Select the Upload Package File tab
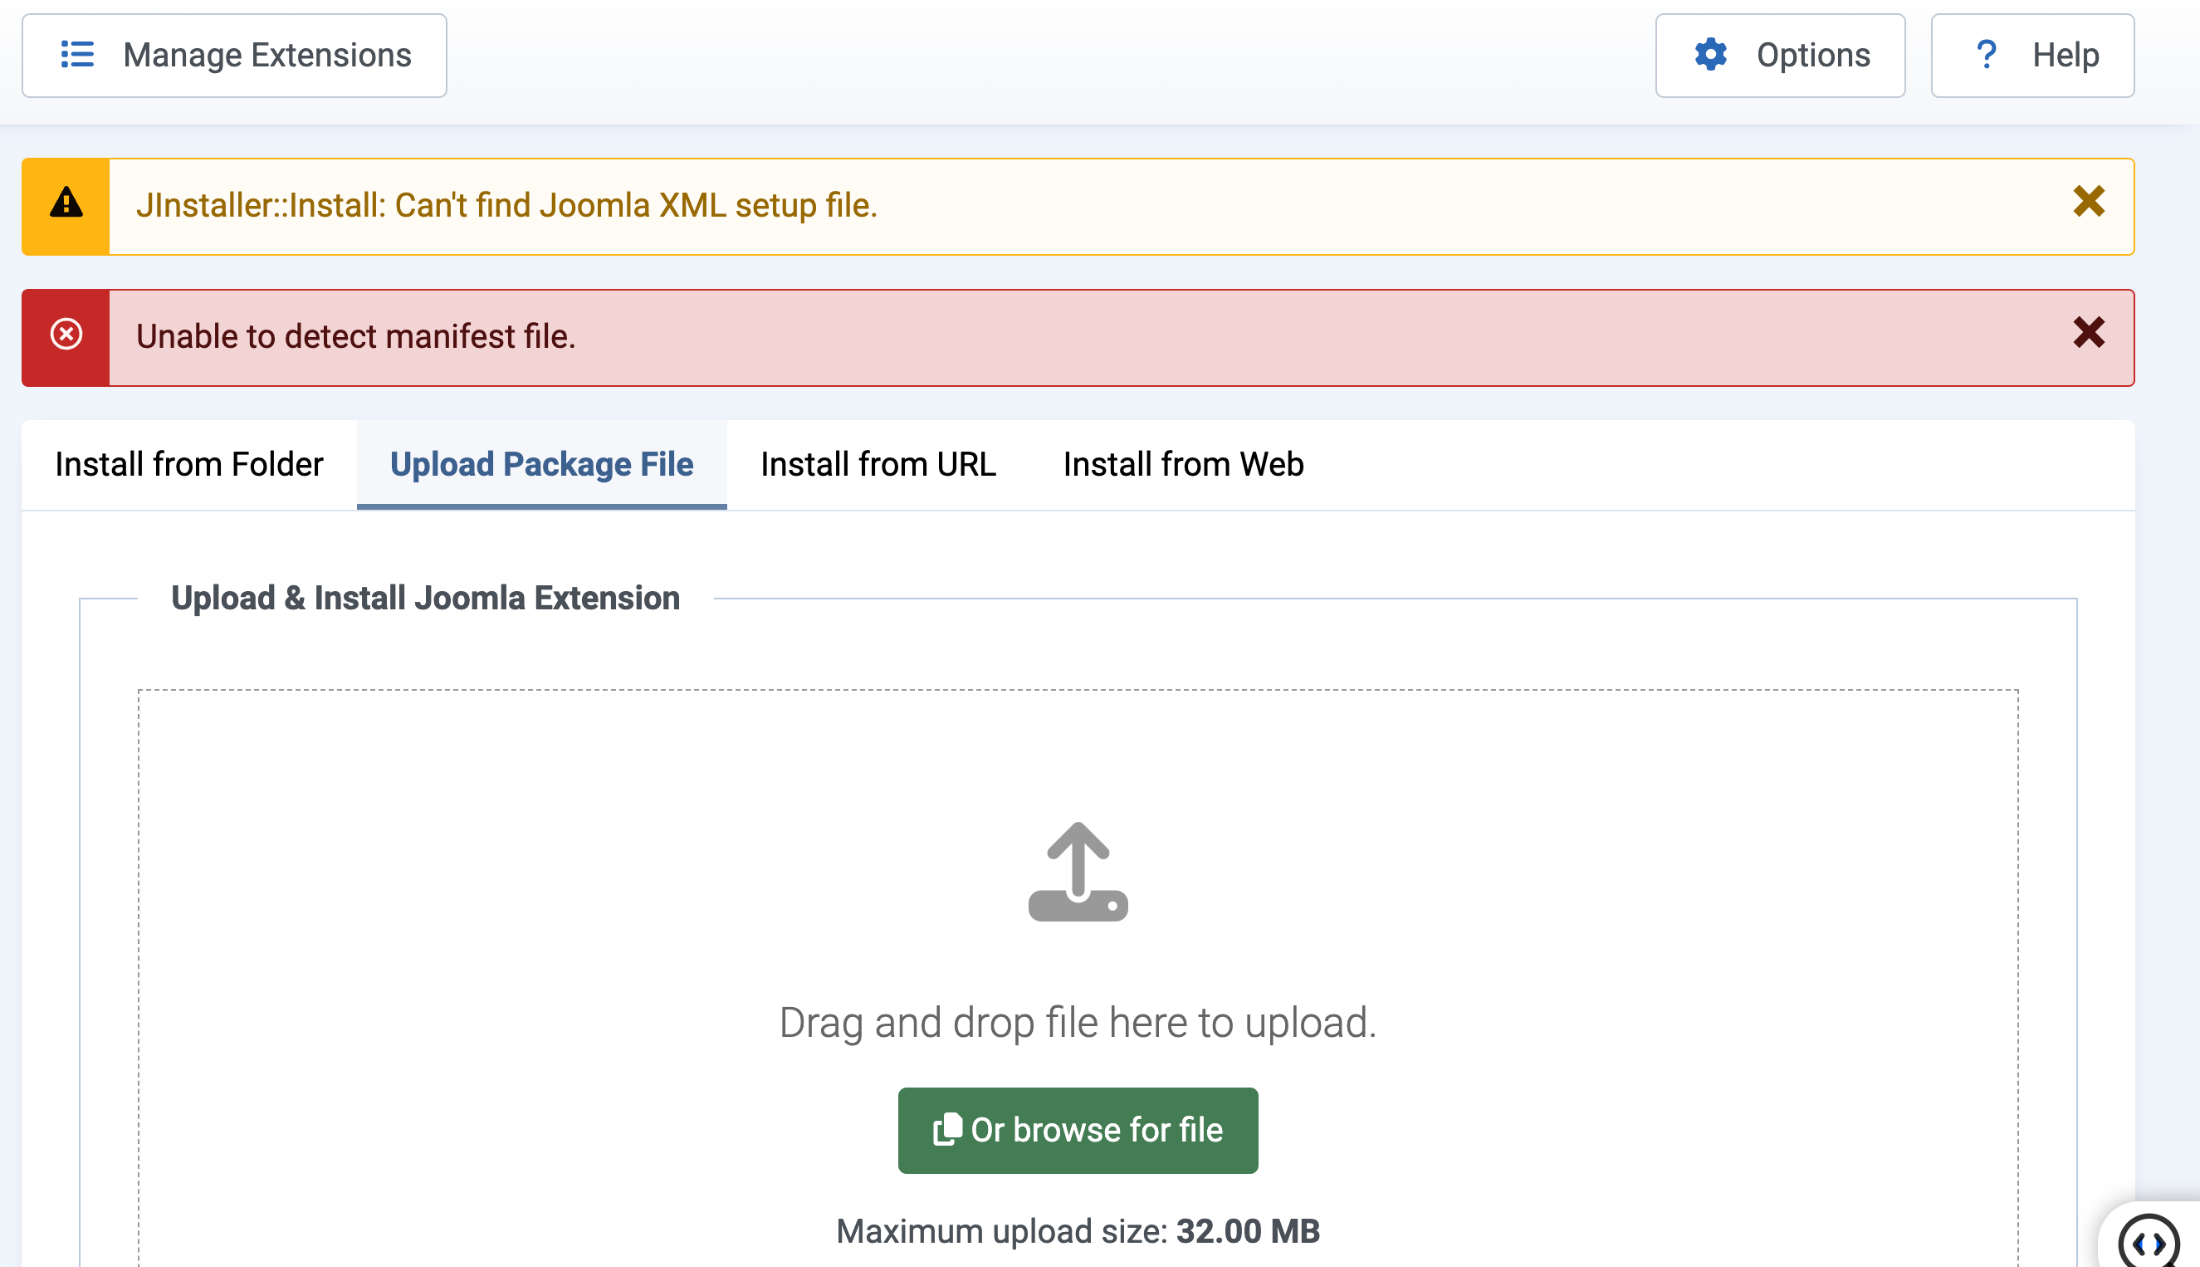The width and height of the screenshot is (2200, 1267). [541, 465]
